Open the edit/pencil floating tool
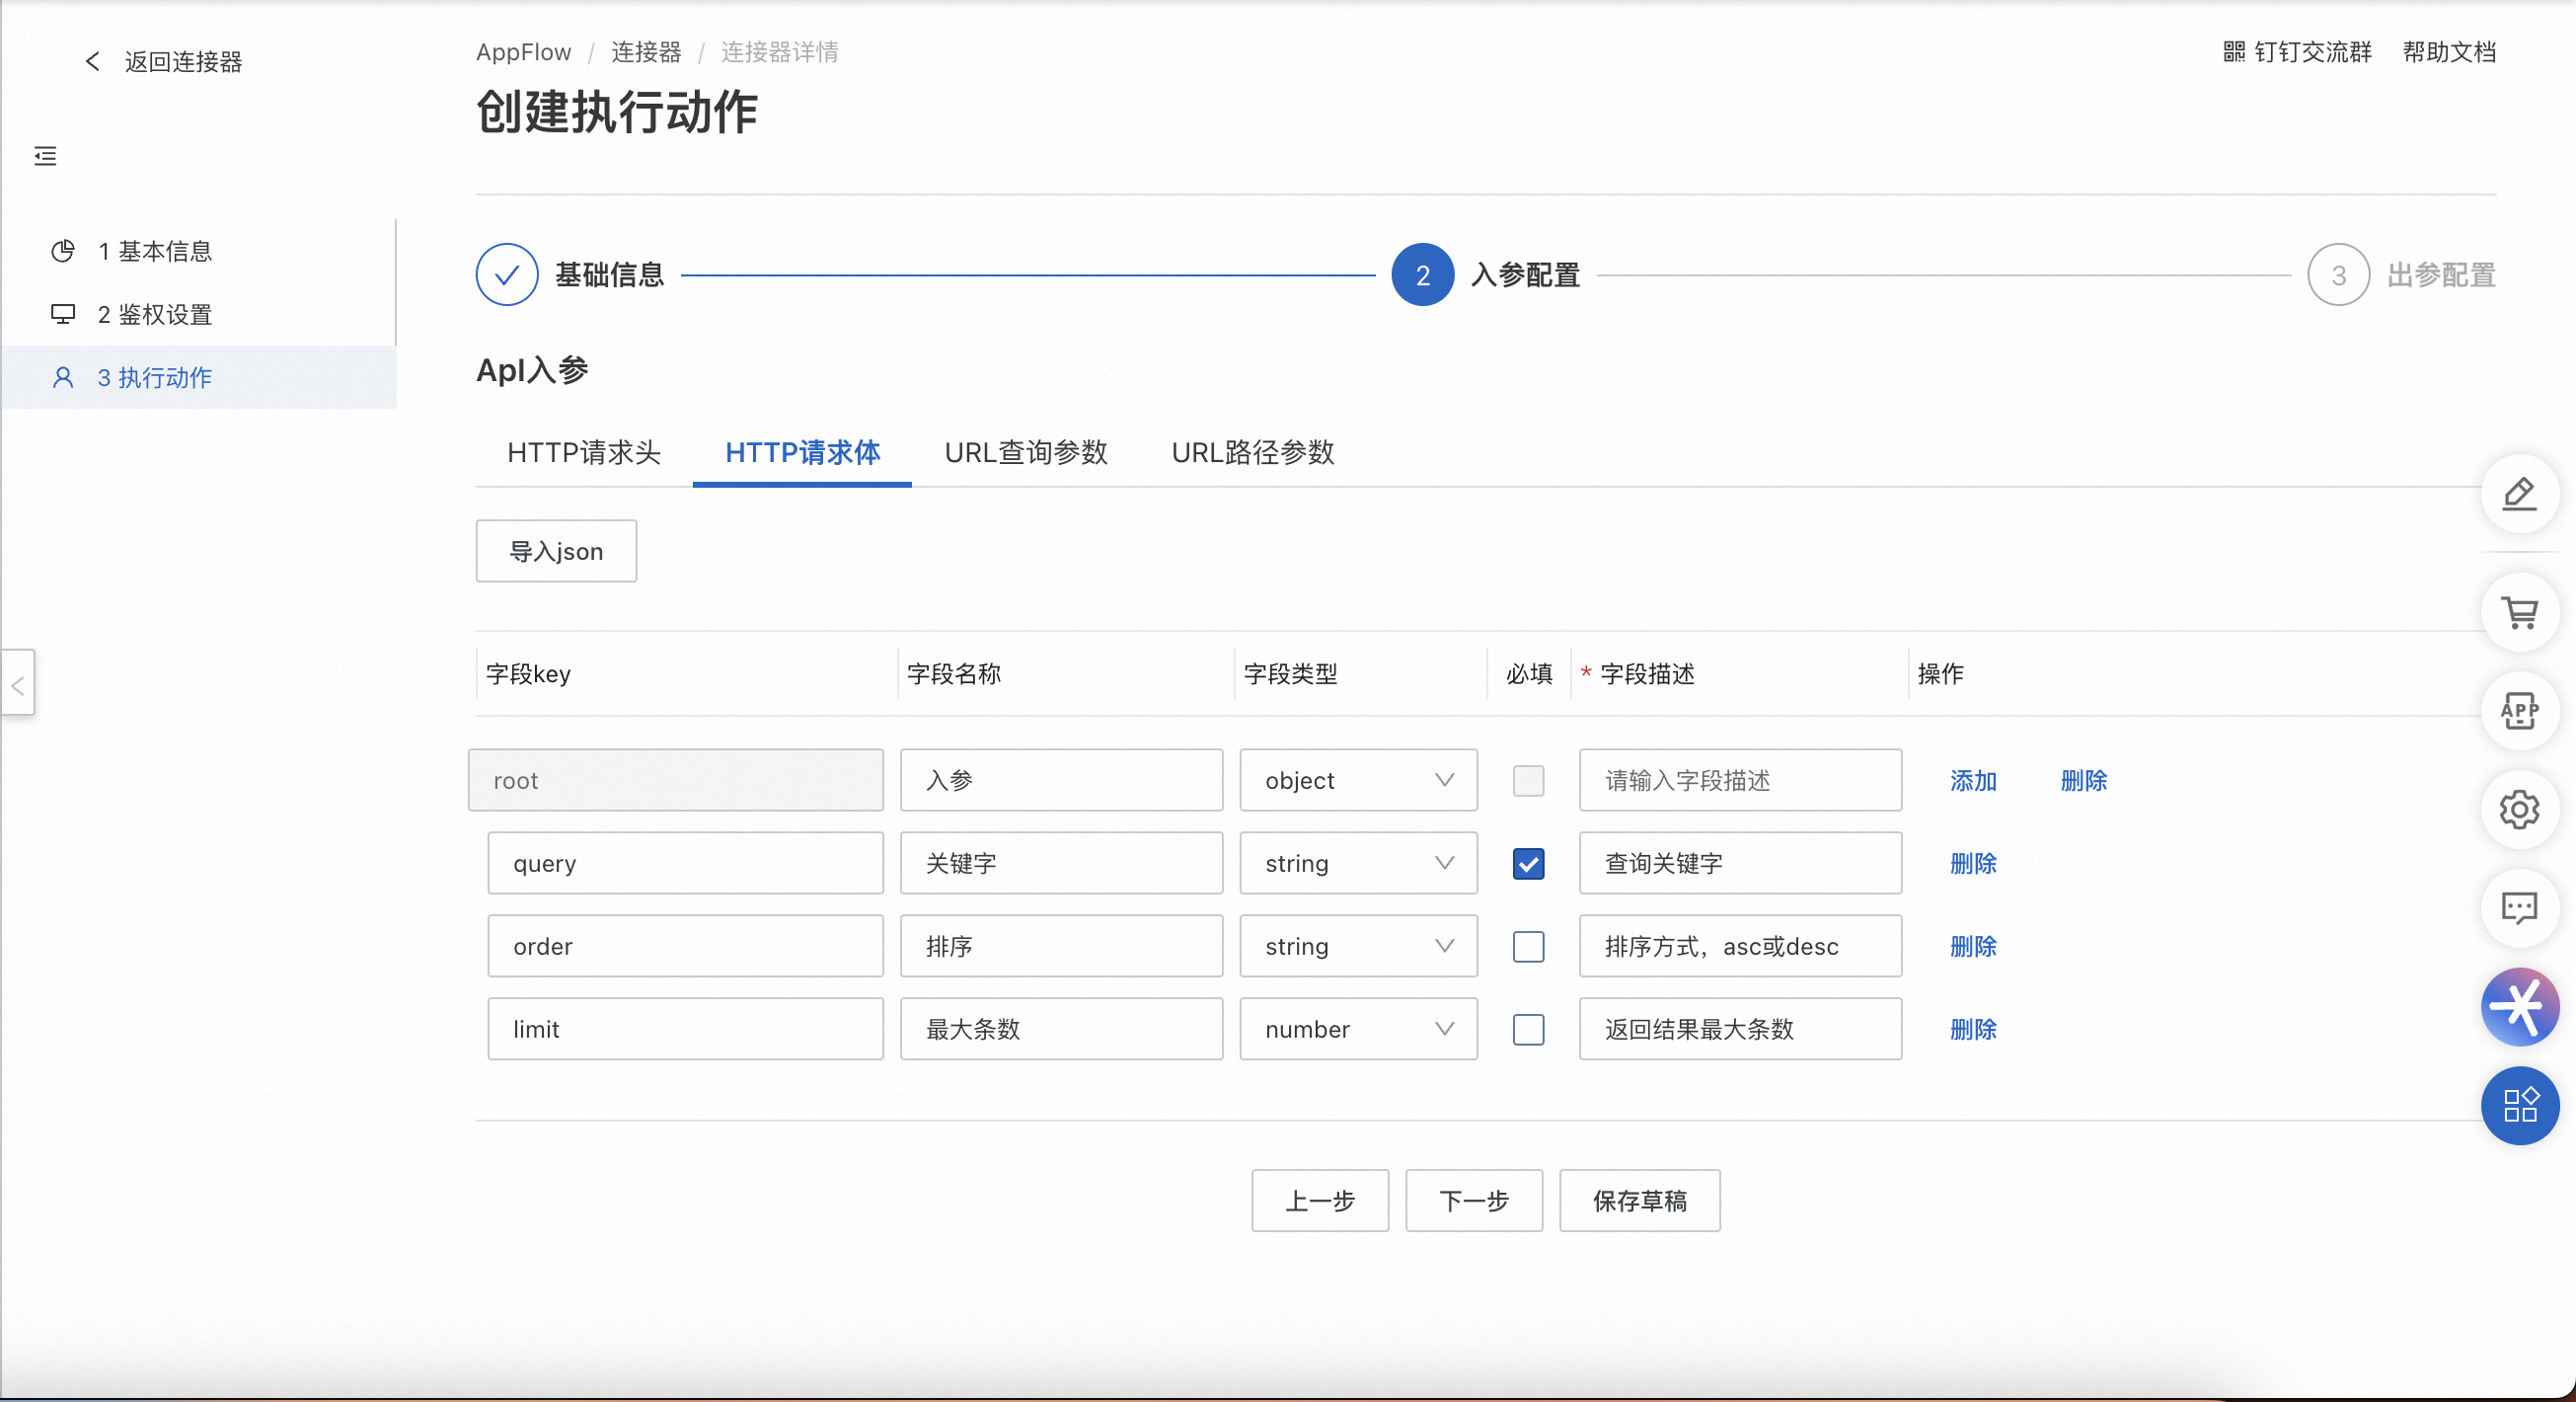 click(x=2519, y=494)
